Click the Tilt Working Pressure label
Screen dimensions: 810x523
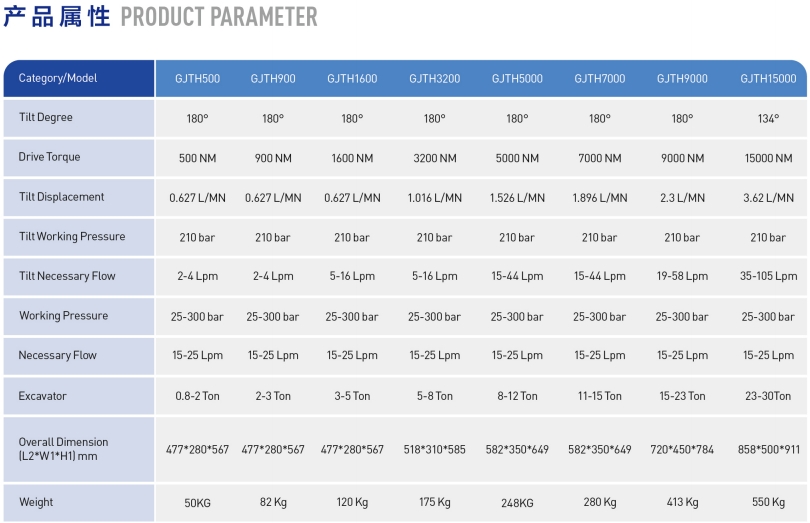(x=72, y=237)
